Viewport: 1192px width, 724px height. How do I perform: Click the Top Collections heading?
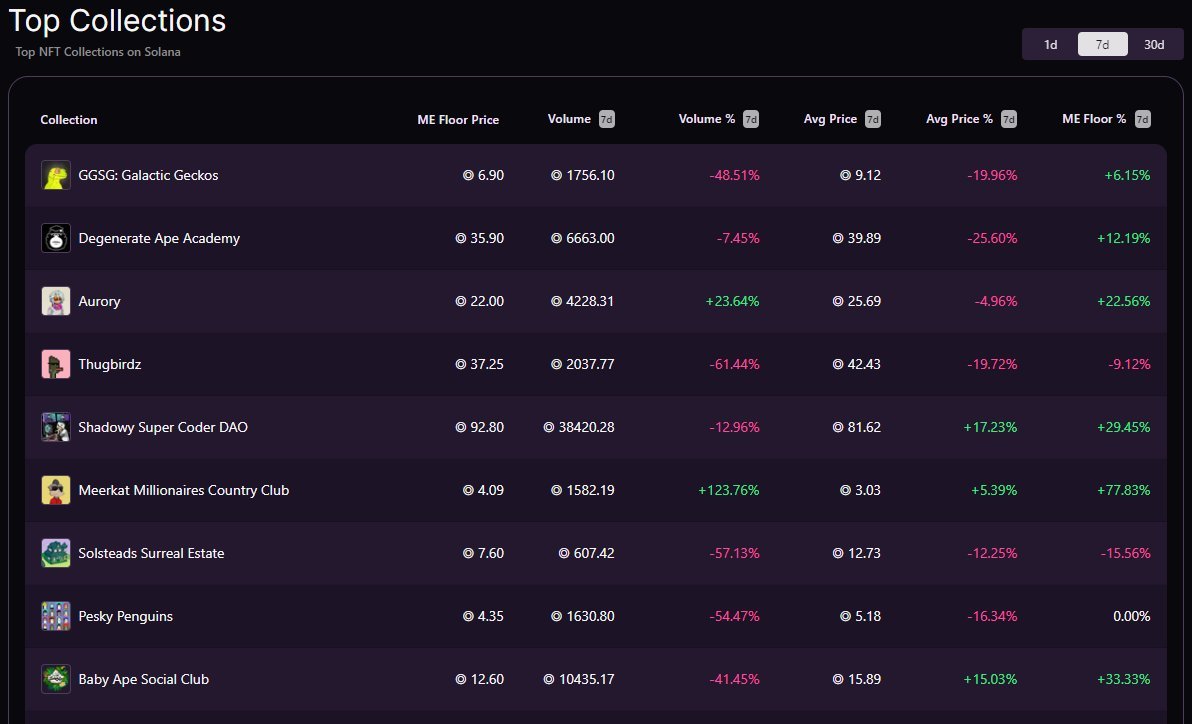(117, 21)
